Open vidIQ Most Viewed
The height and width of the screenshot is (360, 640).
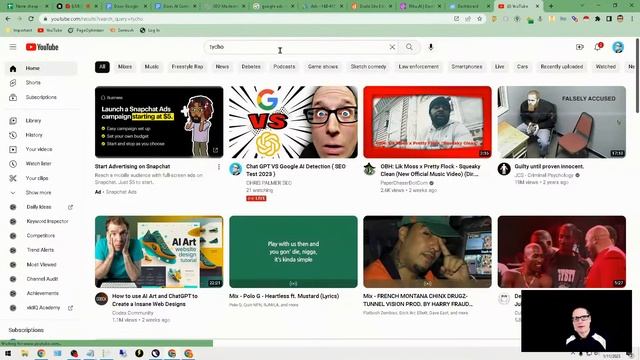click(41, 264)
